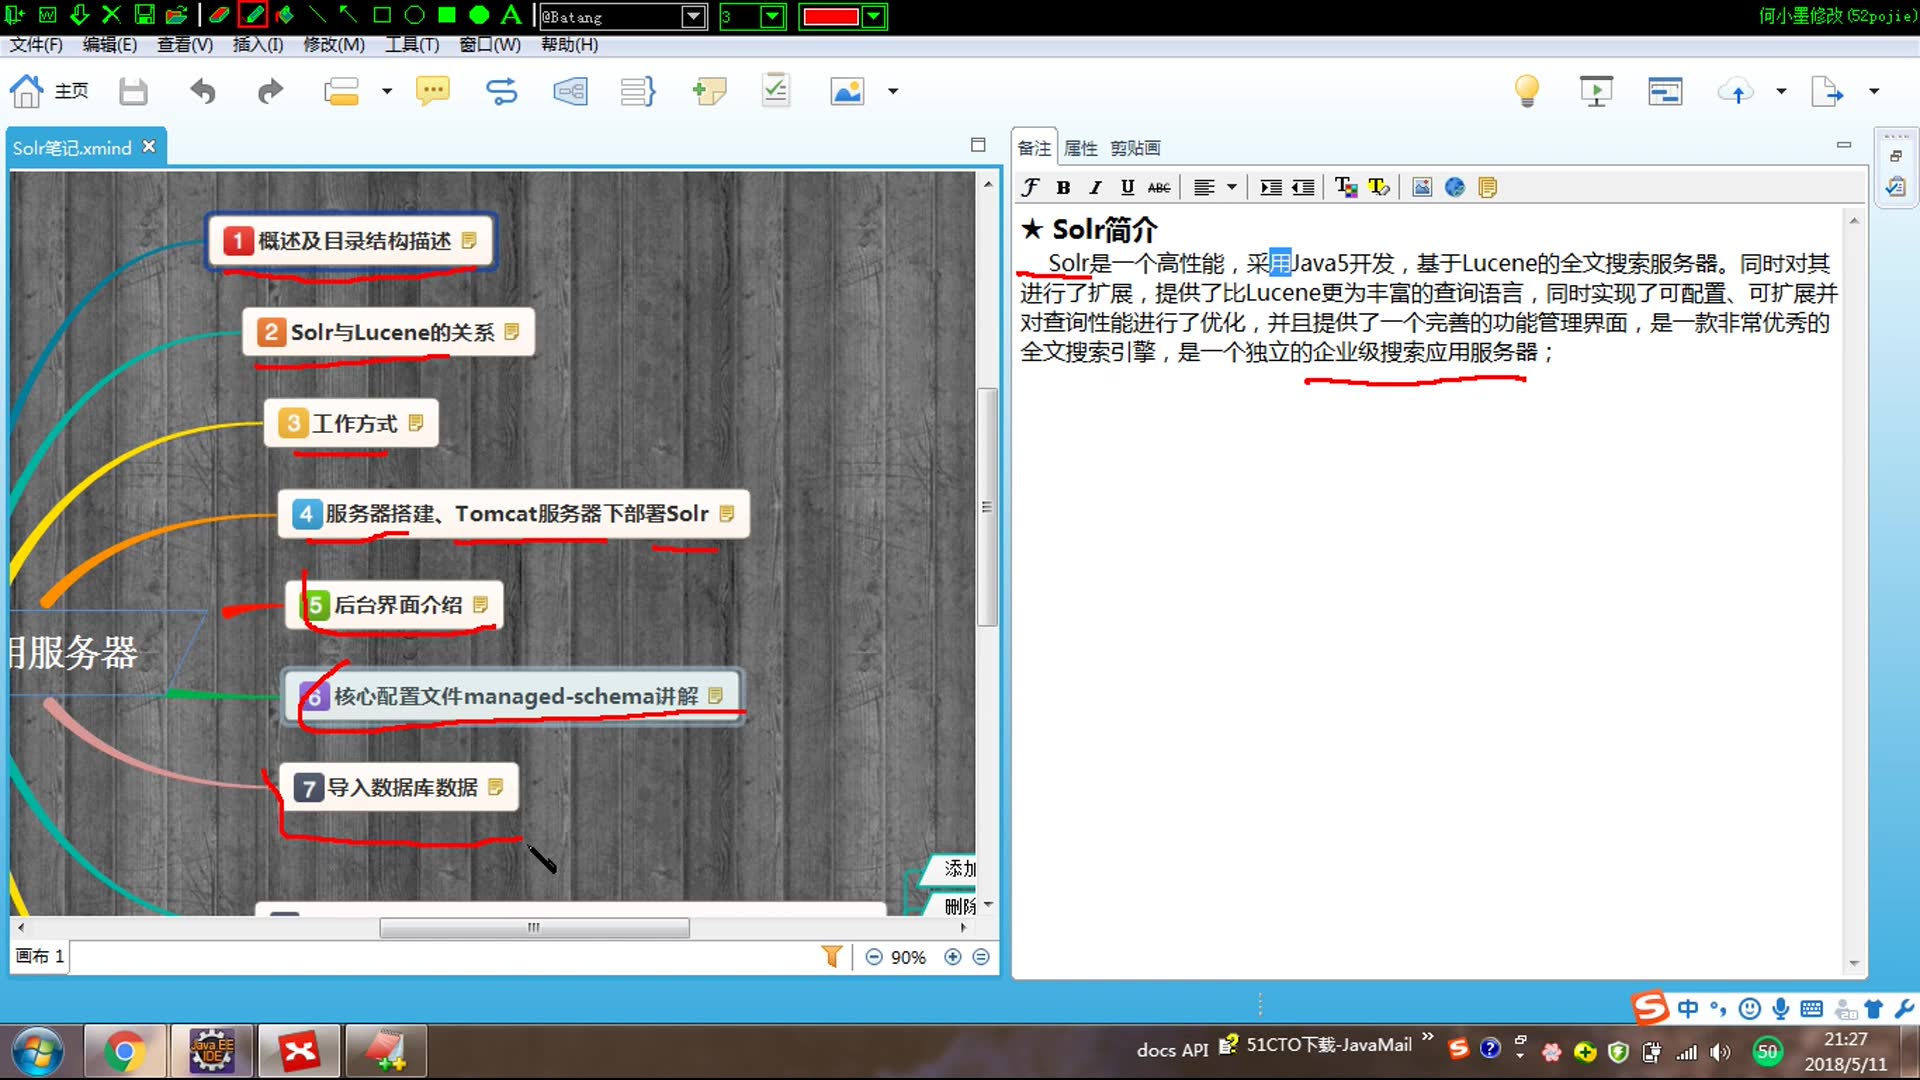Set notes text foreground color
The image size is (1920, 1080).
point(1346,187)
